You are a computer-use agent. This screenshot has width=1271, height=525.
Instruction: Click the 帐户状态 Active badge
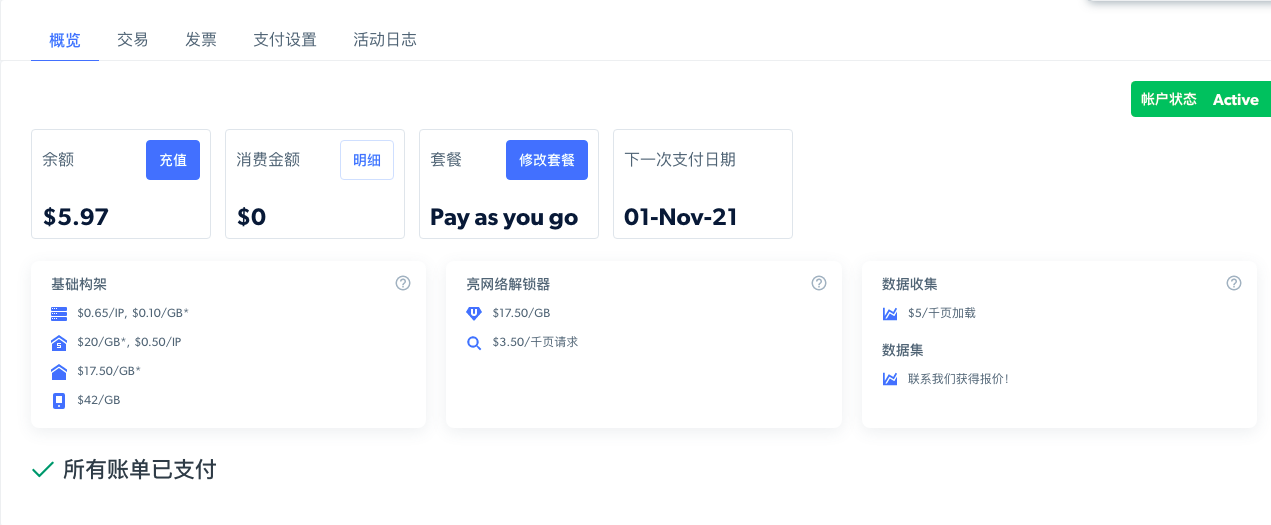pyautogui.click(x=1200, y=99)
